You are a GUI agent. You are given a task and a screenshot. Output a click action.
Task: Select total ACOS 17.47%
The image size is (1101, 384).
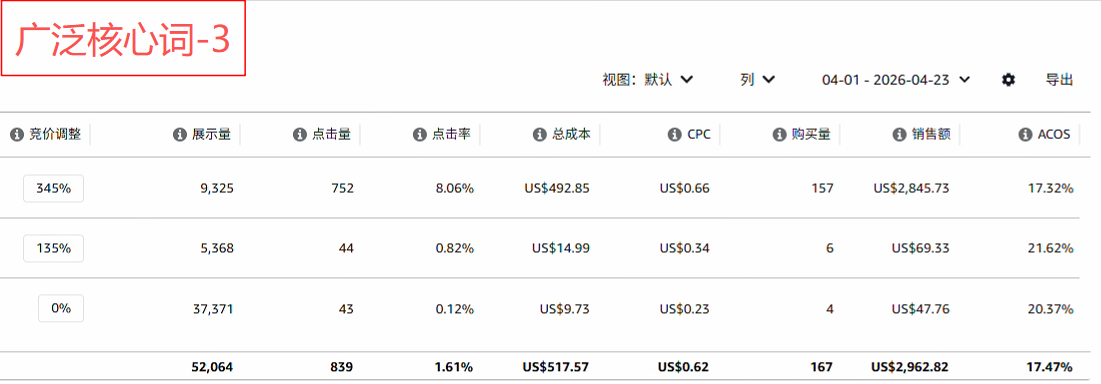pyautogui.click(x=1049, y=366)
